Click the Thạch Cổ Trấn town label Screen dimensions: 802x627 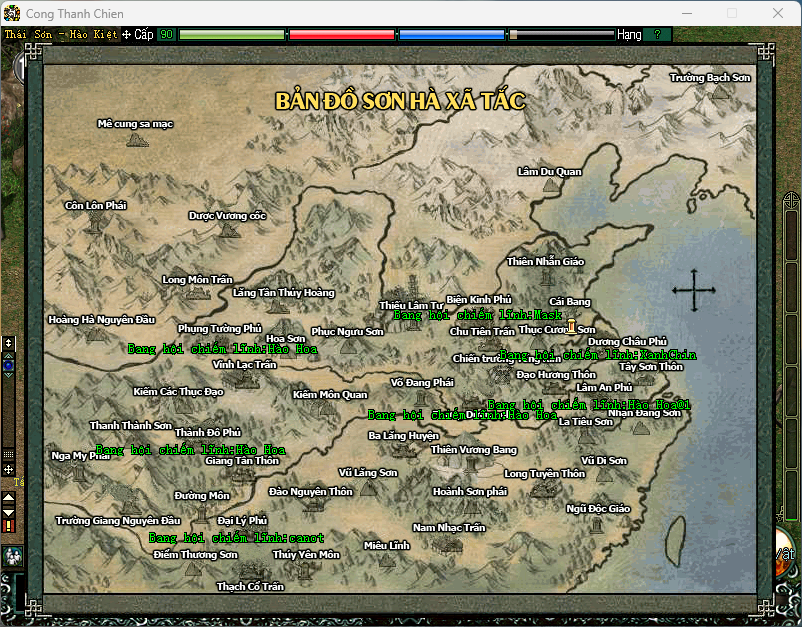click(x=250, y=586)
